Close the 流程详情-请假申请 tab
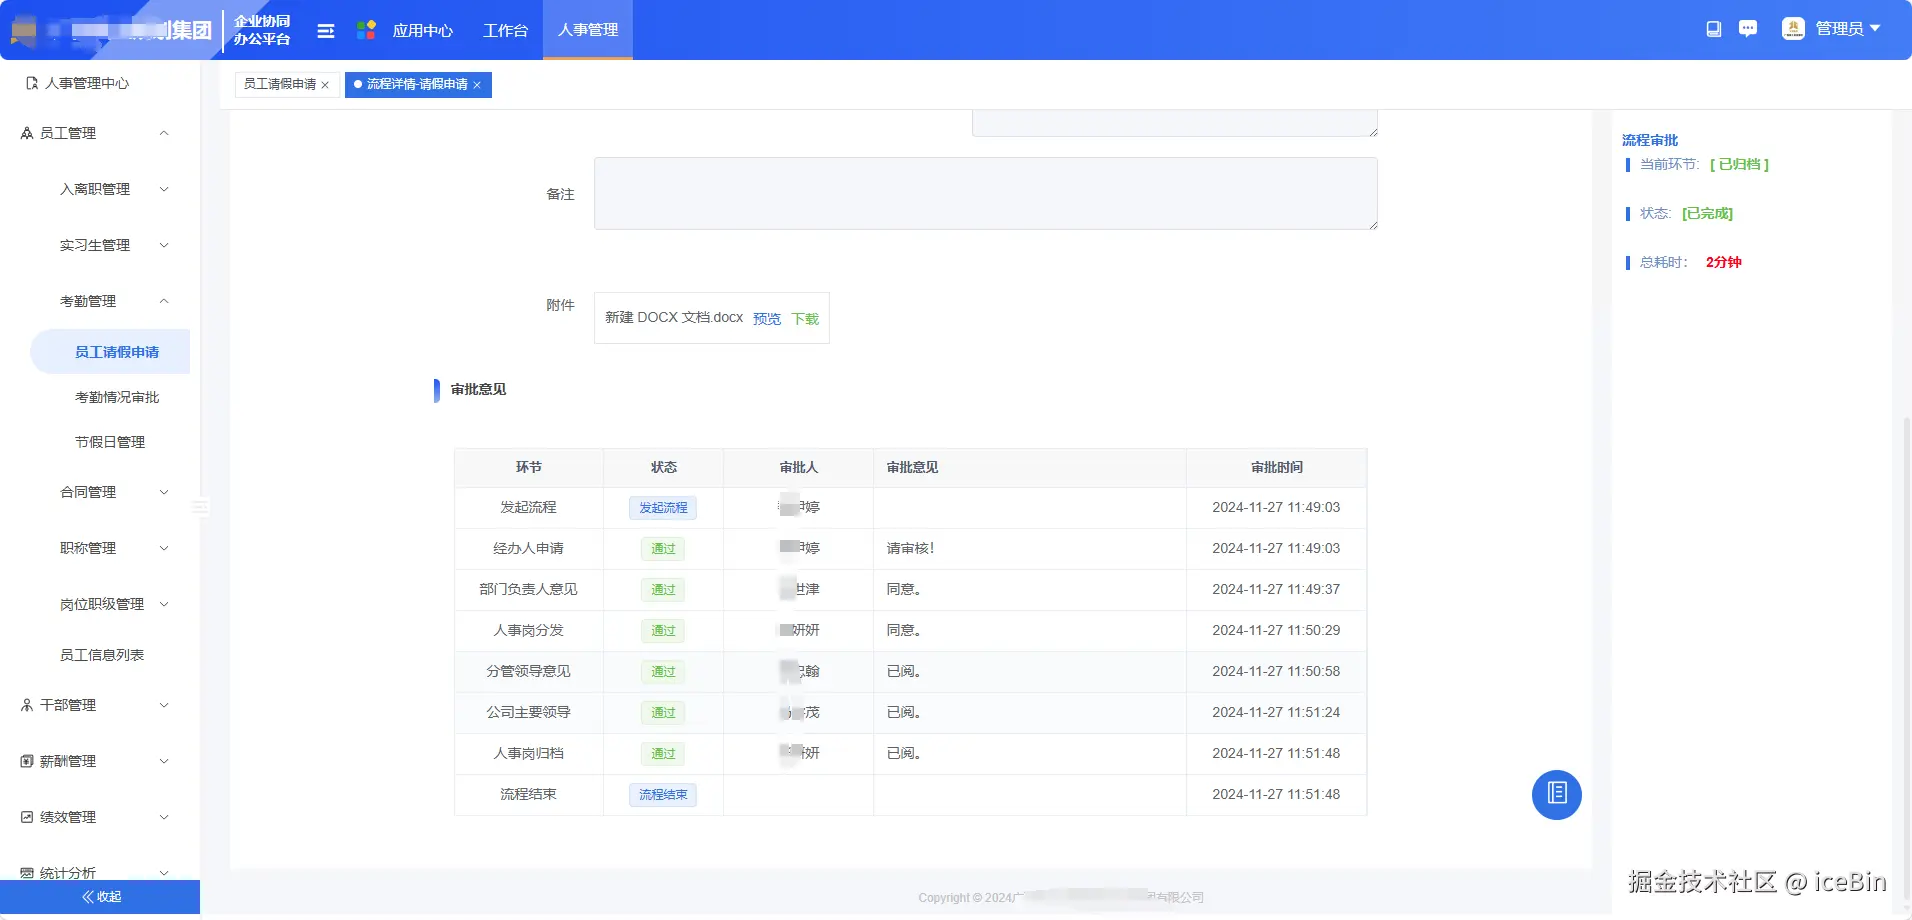Image resolution: width=1912 pixels, height=920 pixels. 478,85
